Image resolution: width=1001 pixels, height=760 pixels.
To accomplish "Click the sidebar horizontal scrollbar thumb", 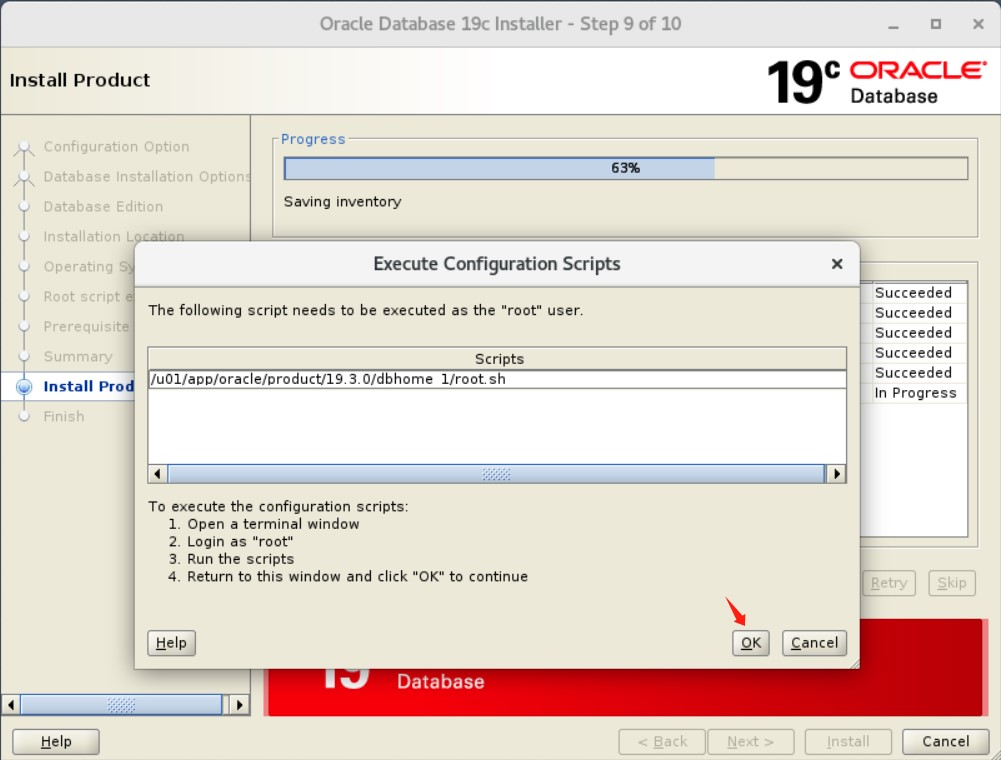I will (121, 705).
